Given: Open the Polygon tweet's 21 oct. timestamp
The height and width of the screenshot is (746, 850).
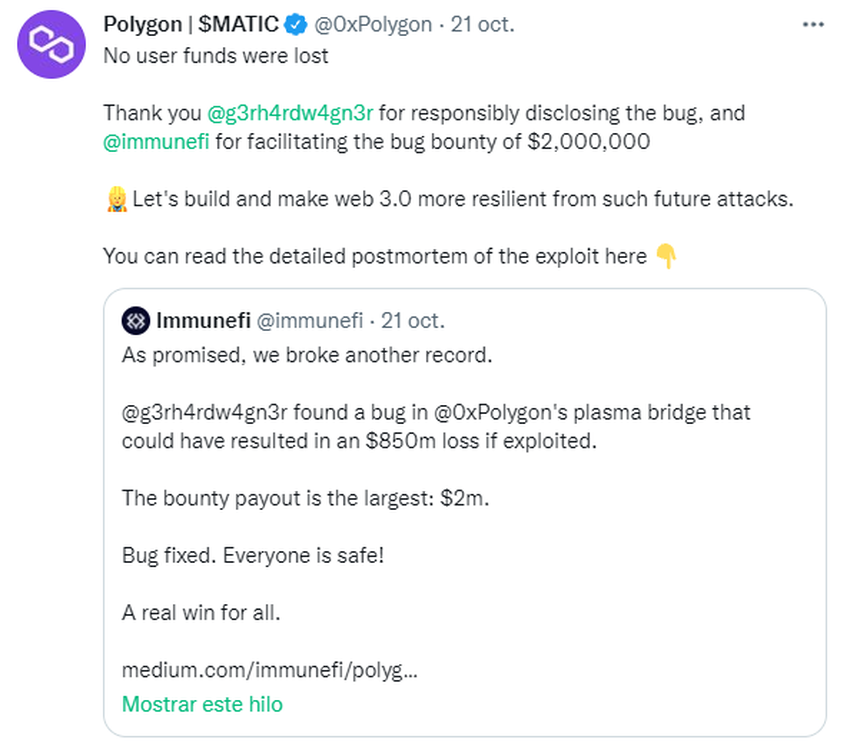Looking at the screenshot, I should [x=482, y=25].
